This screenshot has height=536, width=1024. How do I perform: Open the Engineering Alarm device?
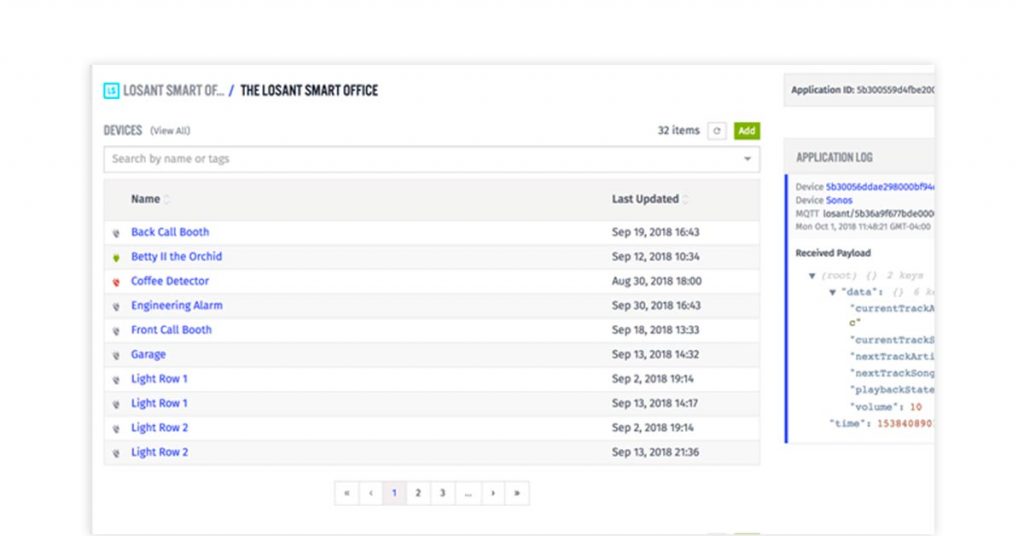pyautogui.click(x=177, y=306)
